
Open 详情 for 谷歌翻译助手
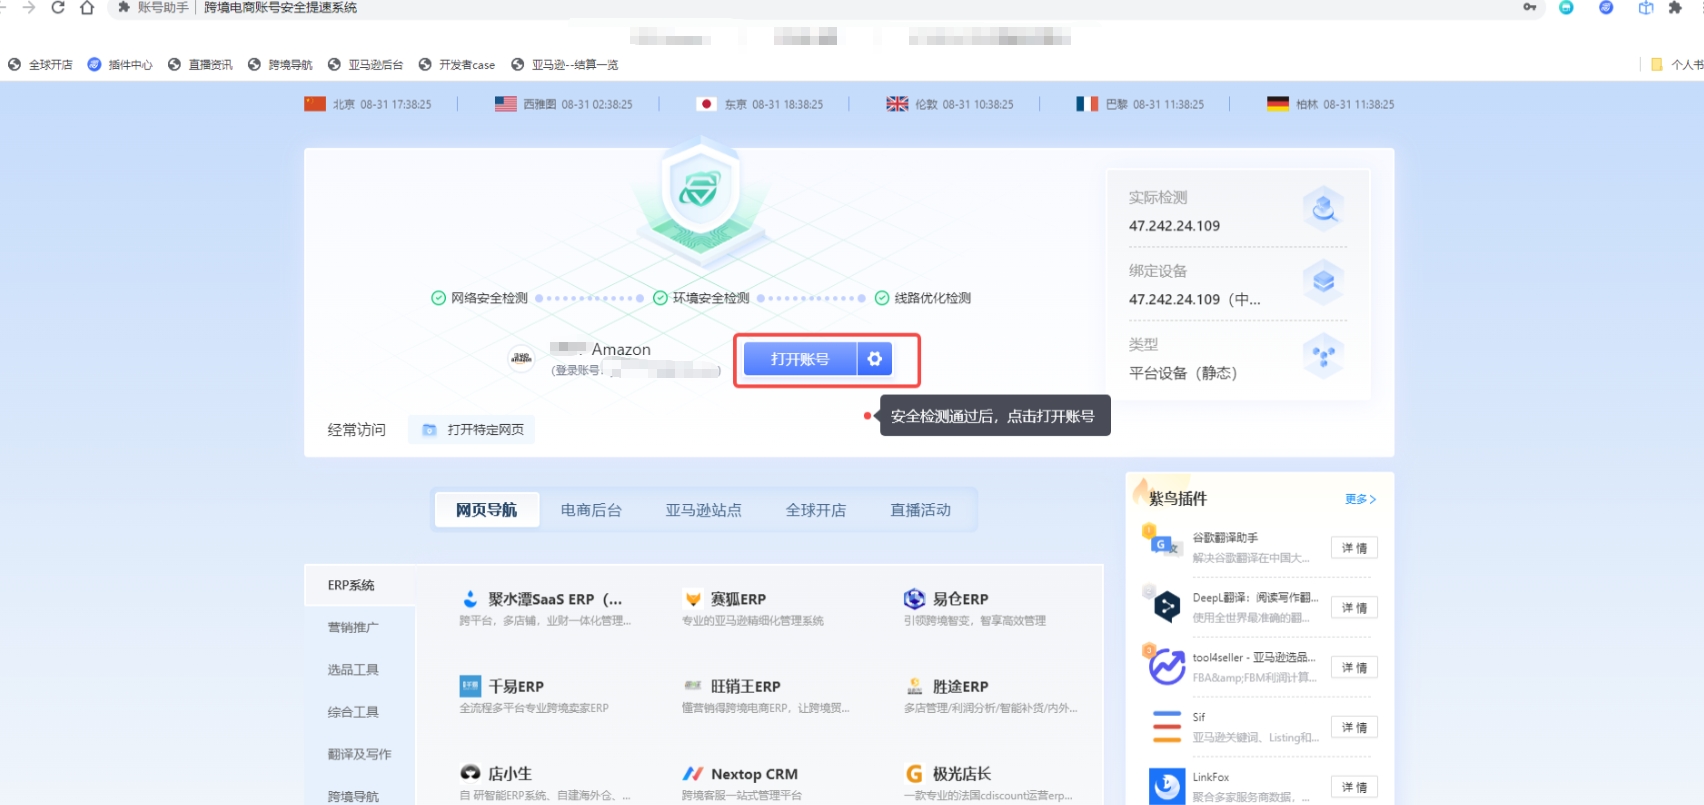pos(1354,548)
